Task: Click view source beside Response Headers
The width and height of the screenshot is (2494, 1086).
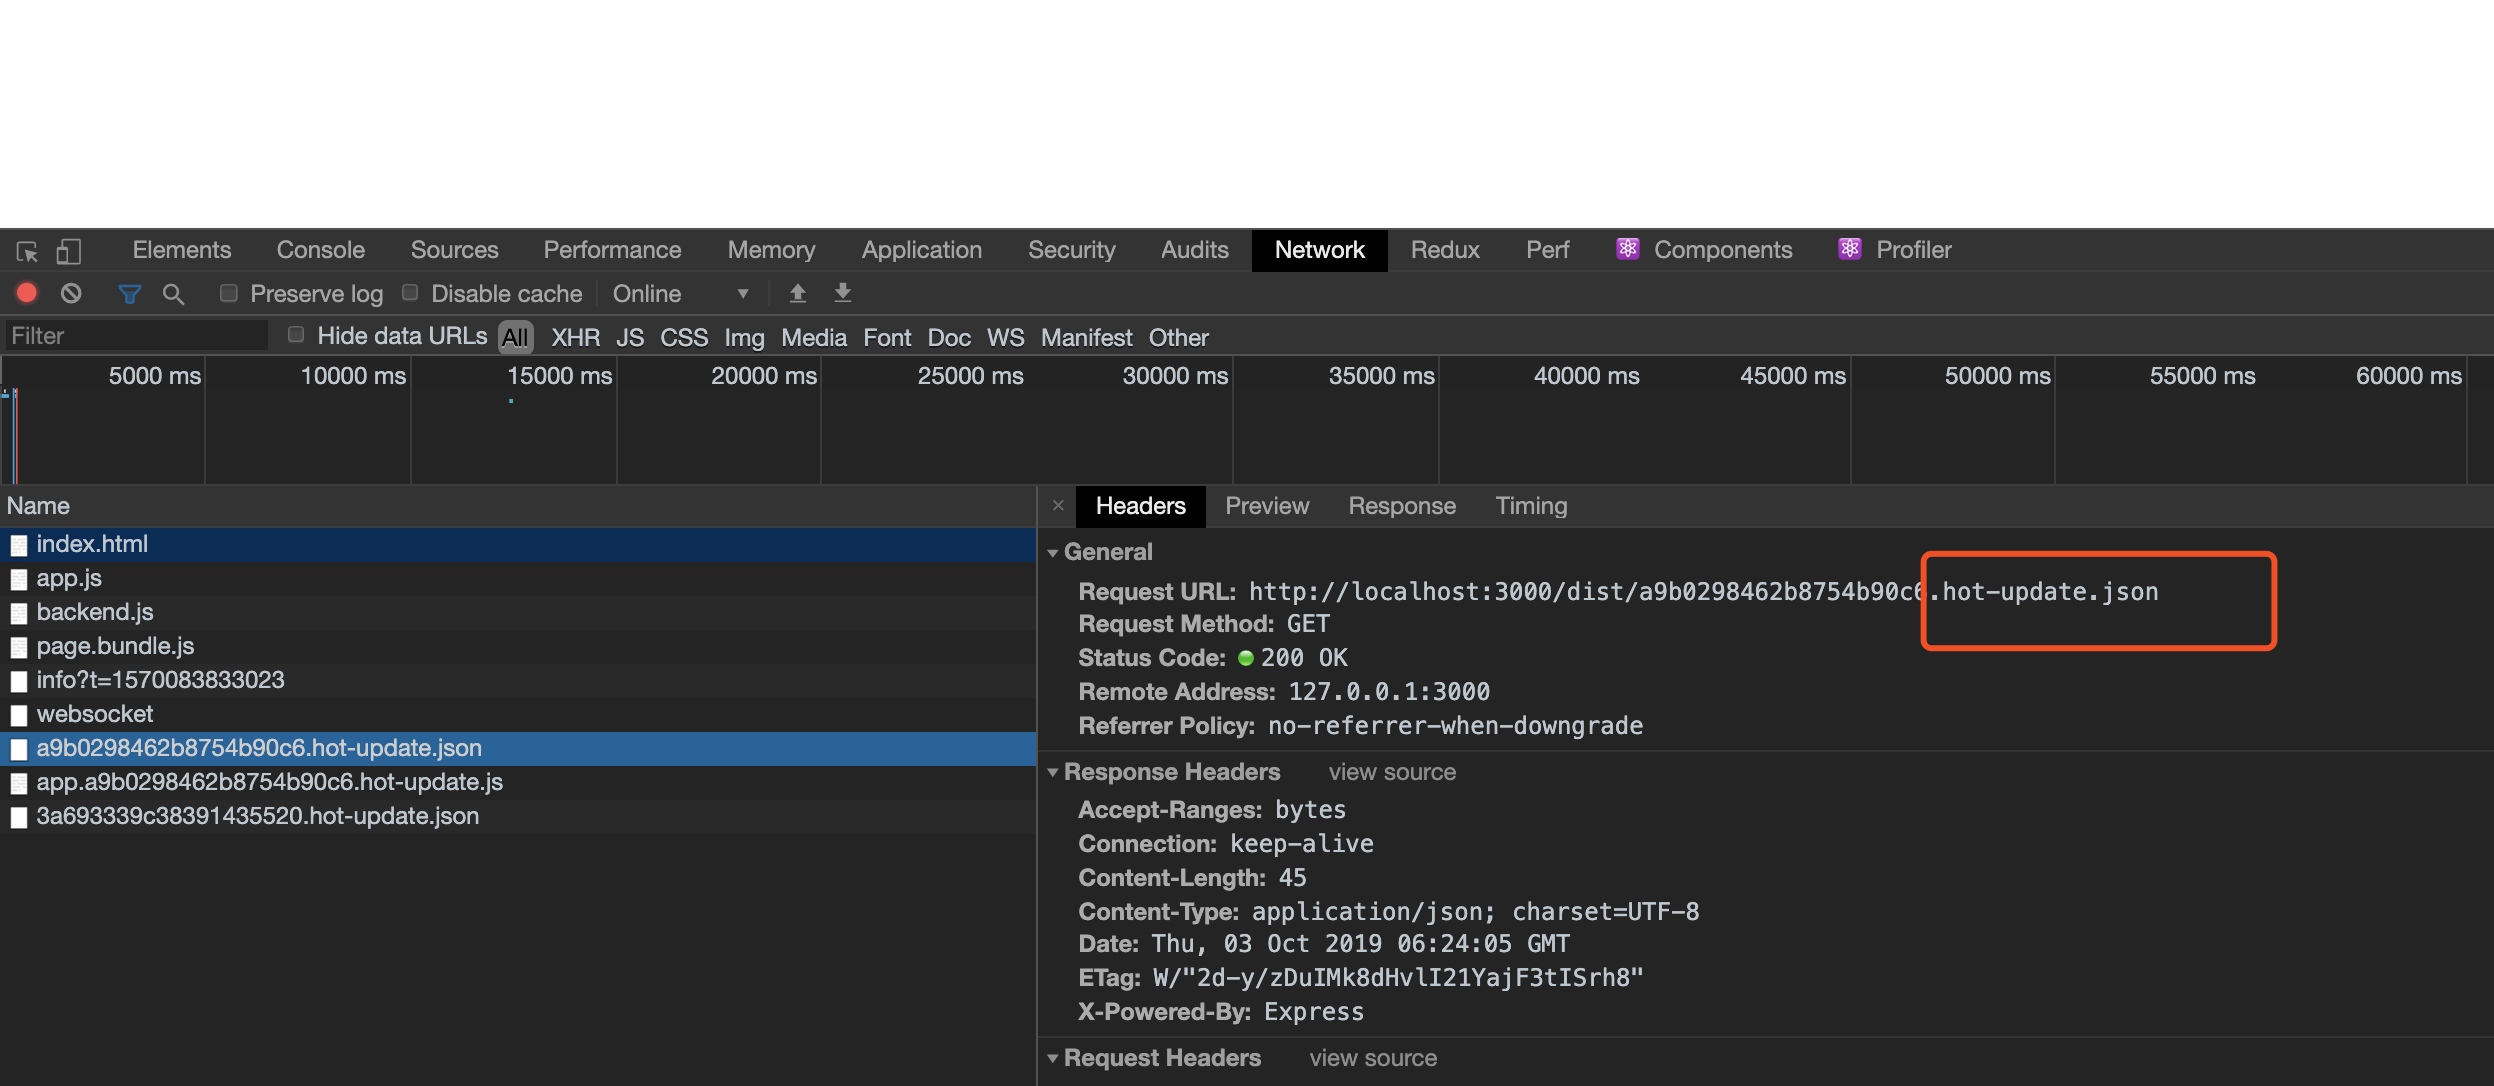Action: pyautogui.click(x=1391, y=773)
